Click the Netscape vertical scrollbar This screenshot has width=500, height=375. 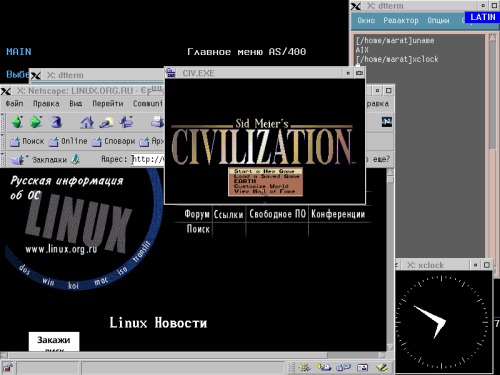click(390, 260)
